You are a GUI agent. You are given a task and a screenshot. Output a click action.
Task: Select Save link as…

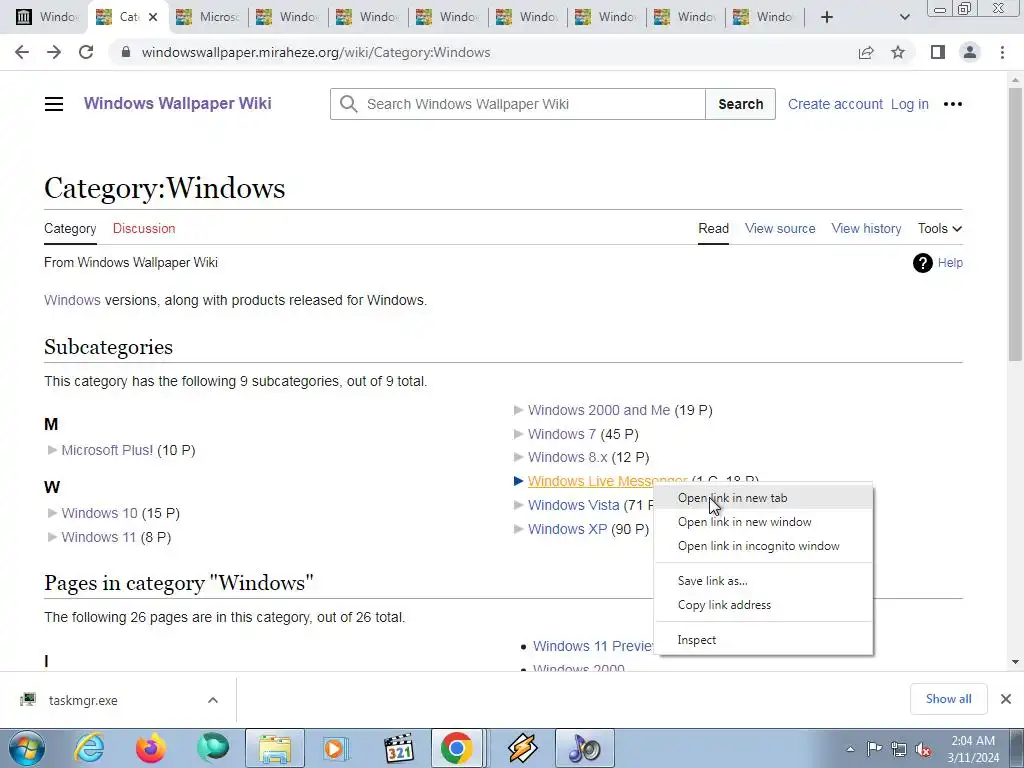point(764,581)
